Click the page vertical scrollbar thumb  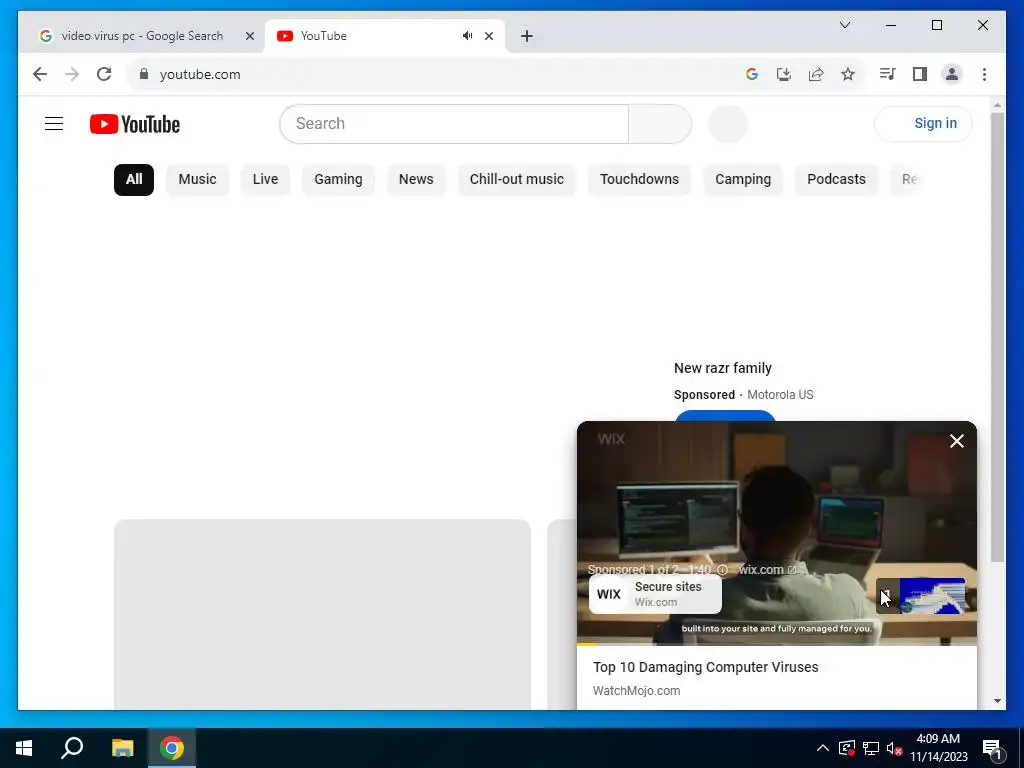click(x=997, y=336)
